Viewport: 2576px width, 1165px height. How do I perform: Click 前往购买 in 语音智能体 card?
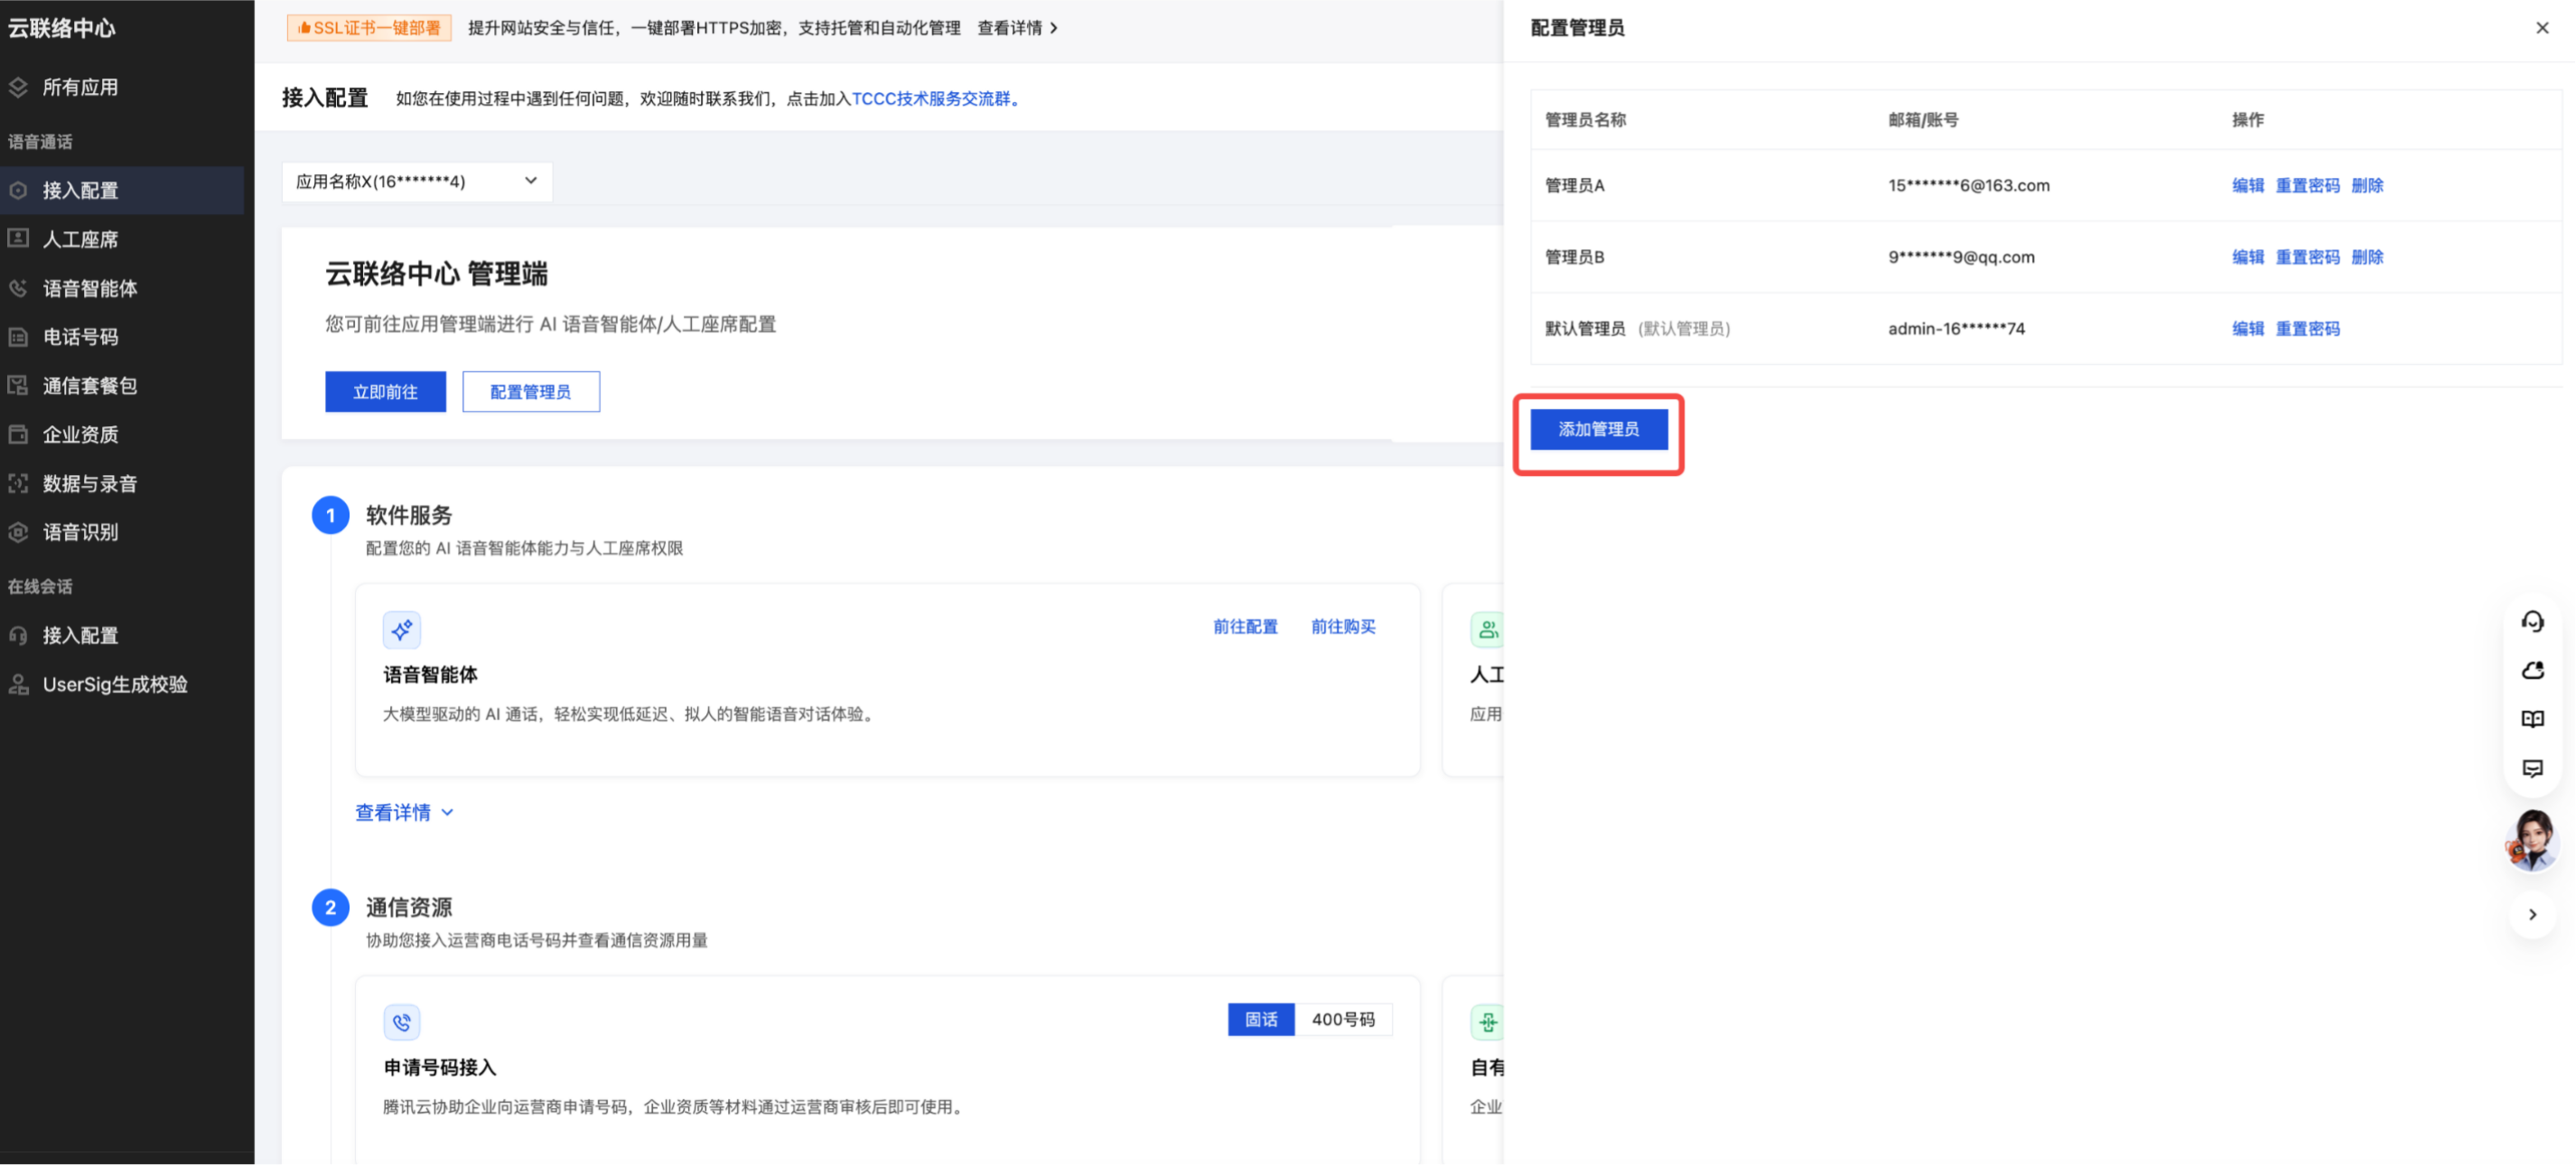[x=1343, y=627]
